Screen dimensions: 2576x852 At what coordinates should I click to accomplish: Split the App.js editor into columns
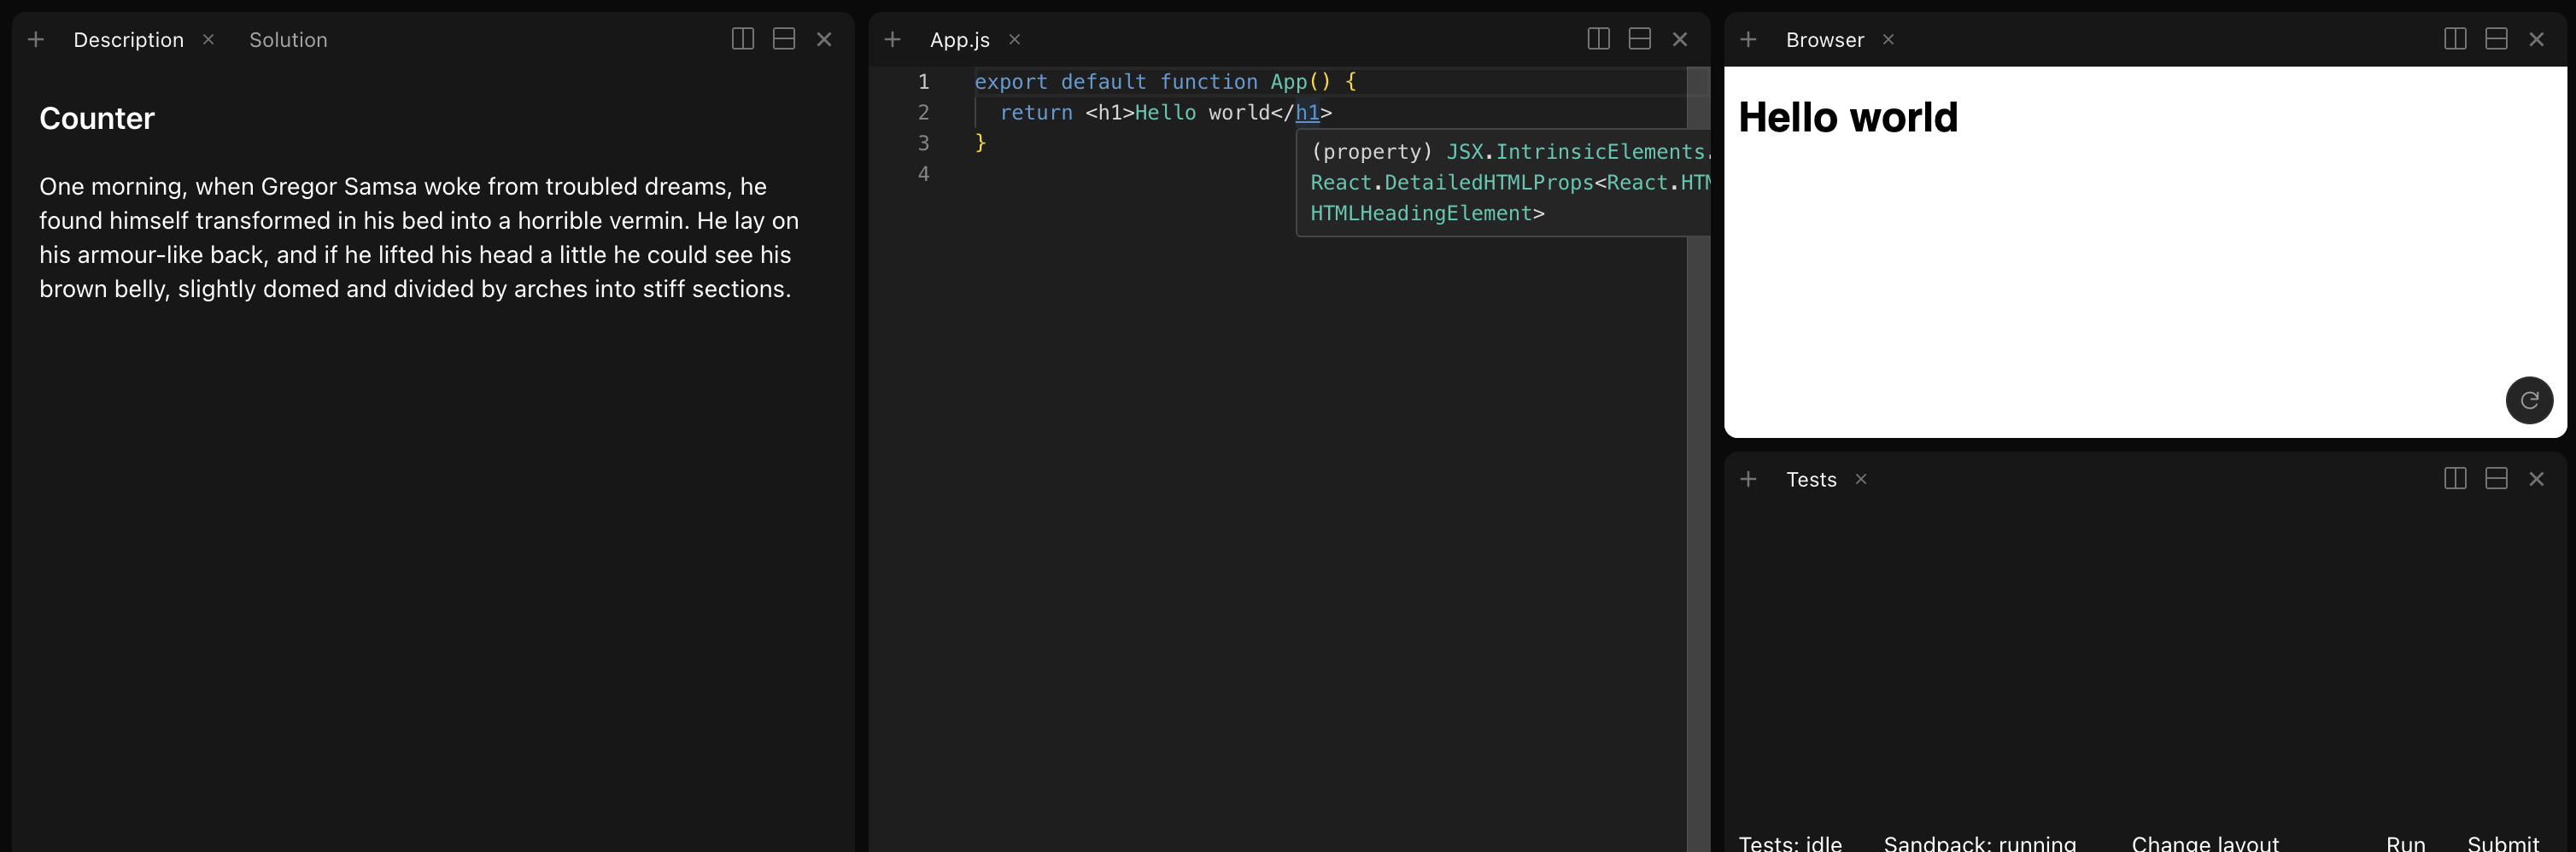1598,39
